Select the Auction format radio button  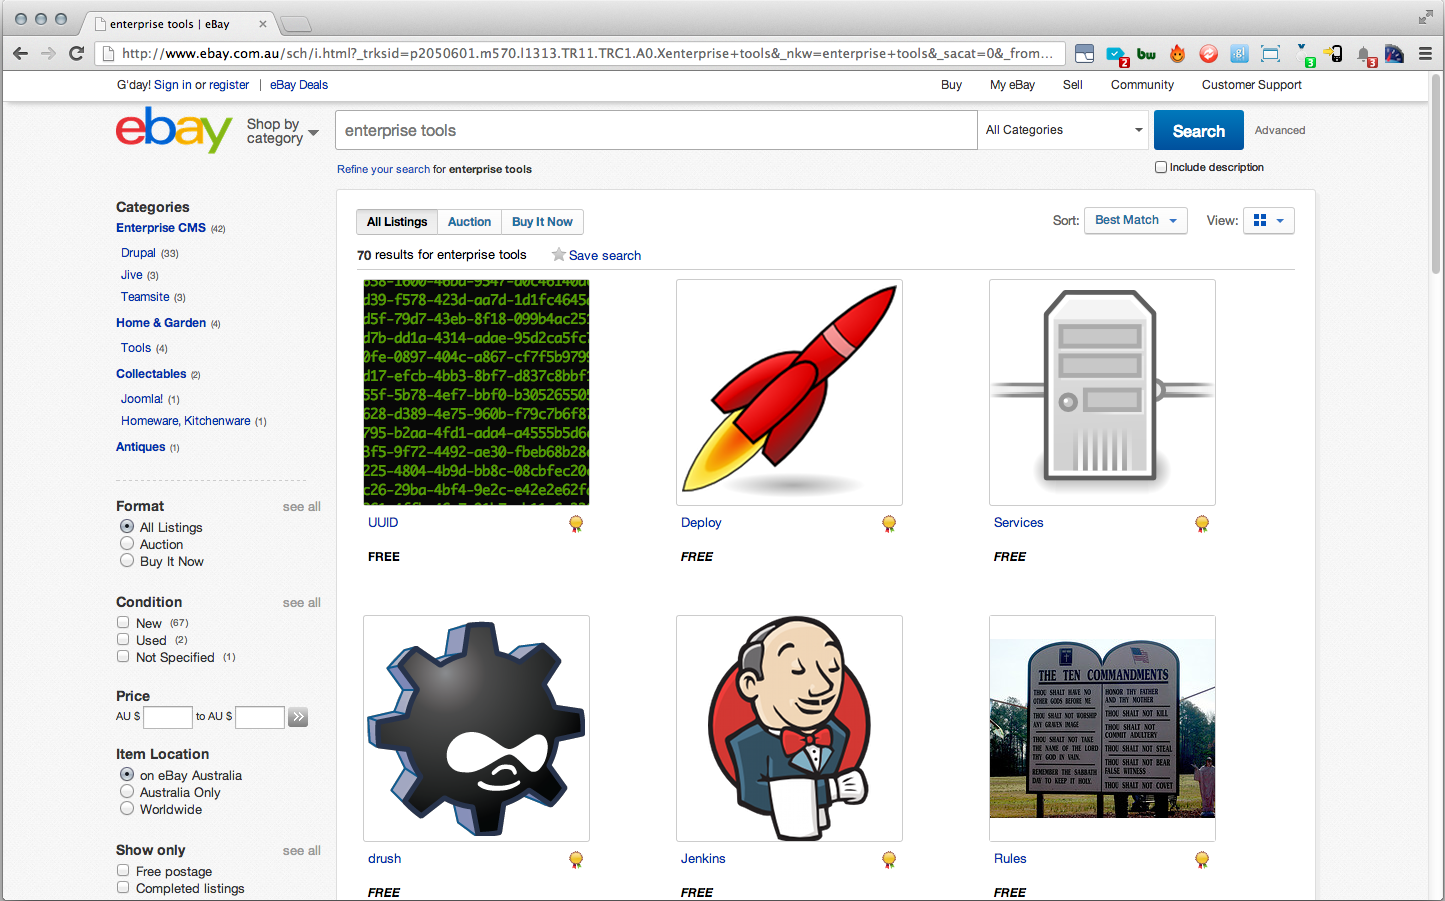pos(127,544)
